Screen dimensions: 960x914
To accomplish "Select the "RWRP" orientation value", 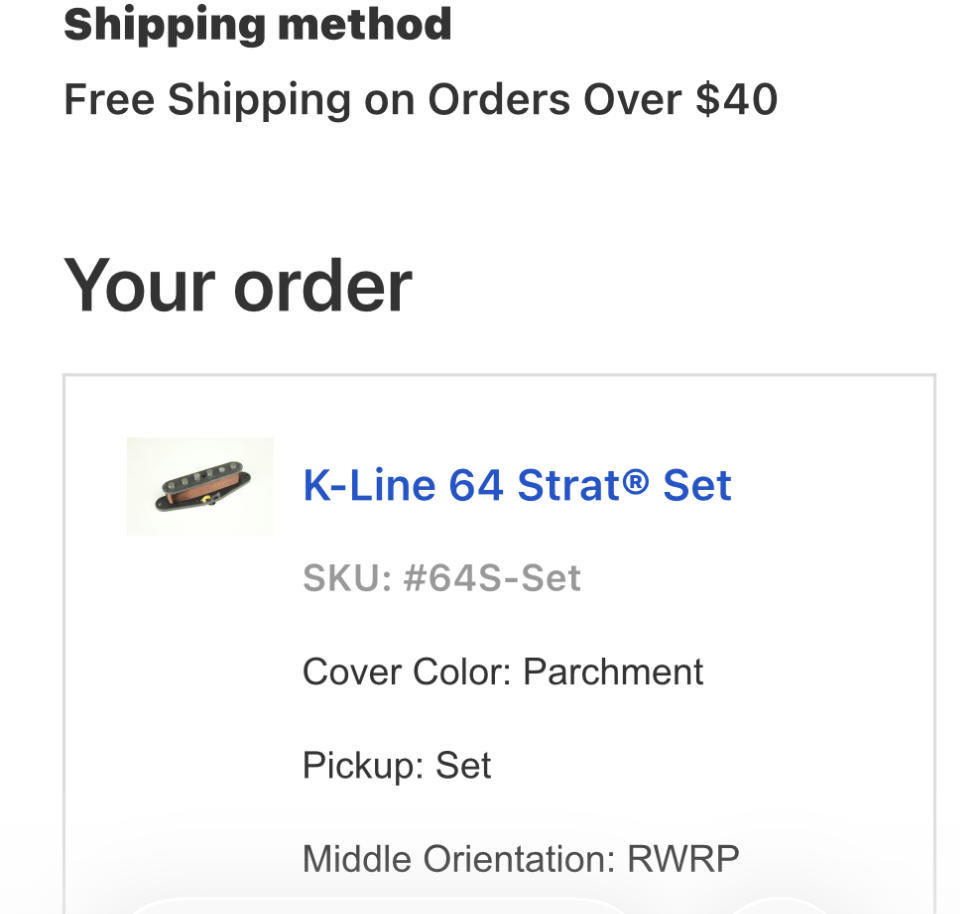I will point(683,859).
